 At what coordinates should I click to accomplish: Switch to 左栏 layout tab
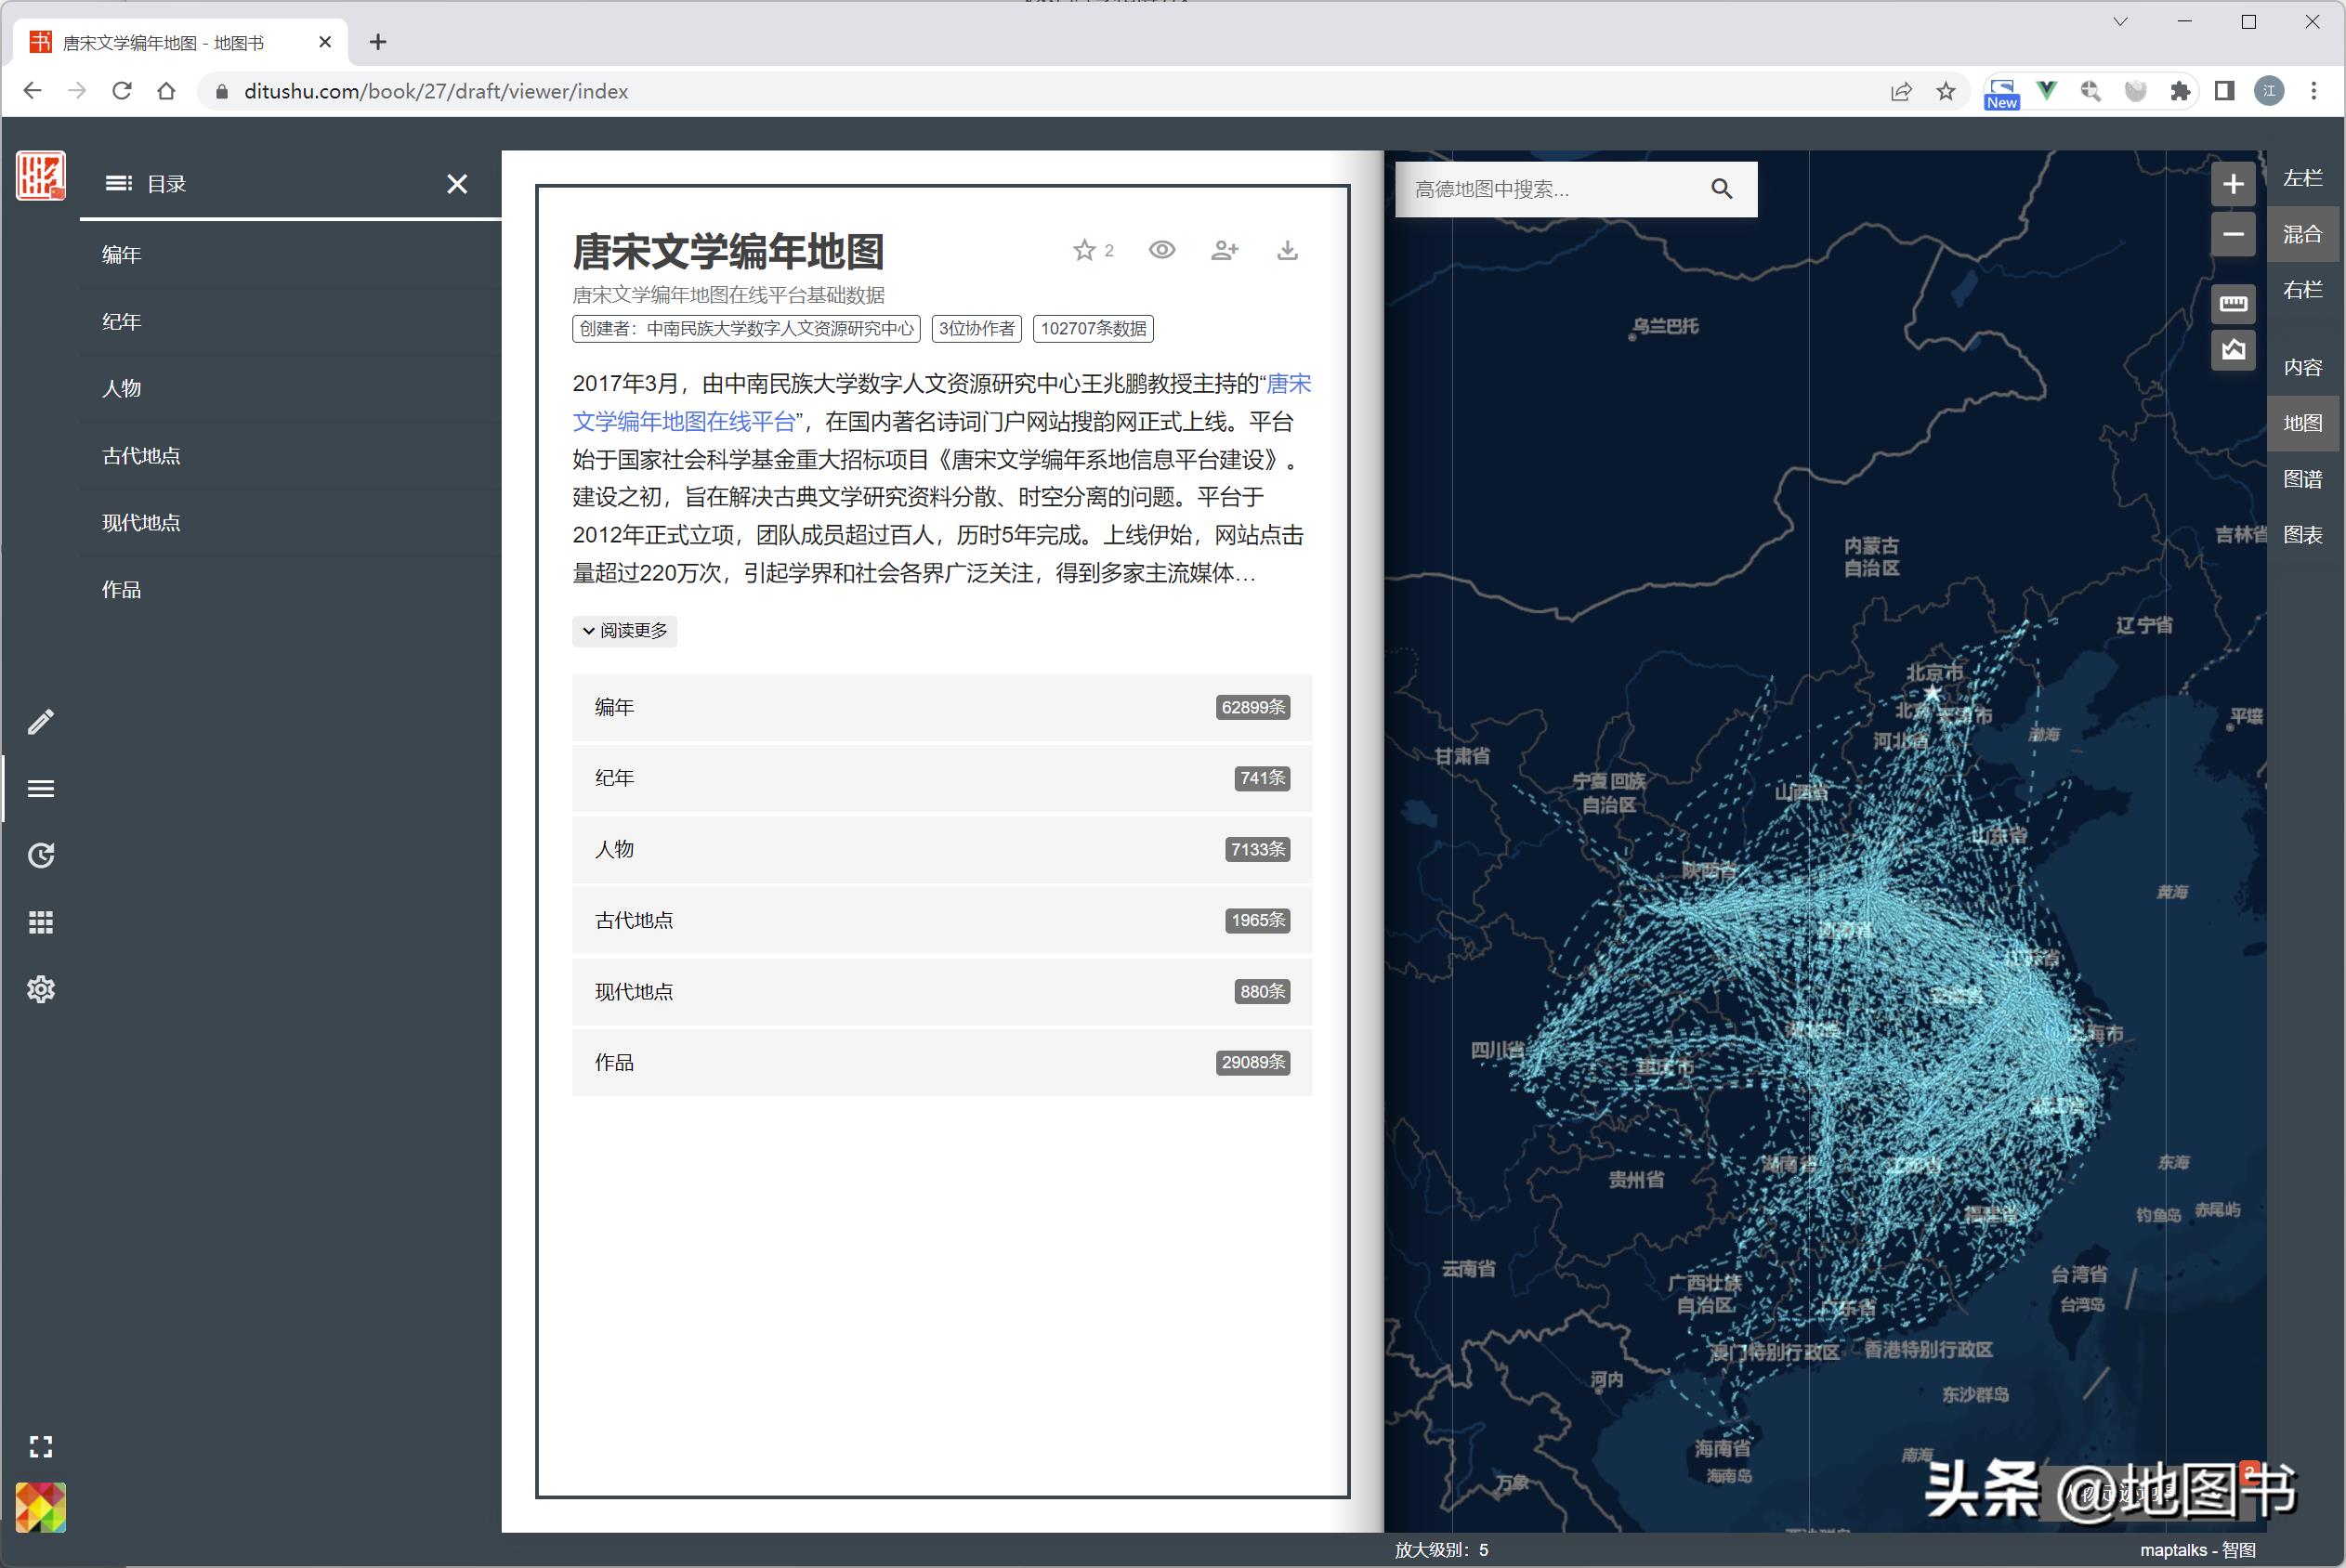pos(2303,178)
